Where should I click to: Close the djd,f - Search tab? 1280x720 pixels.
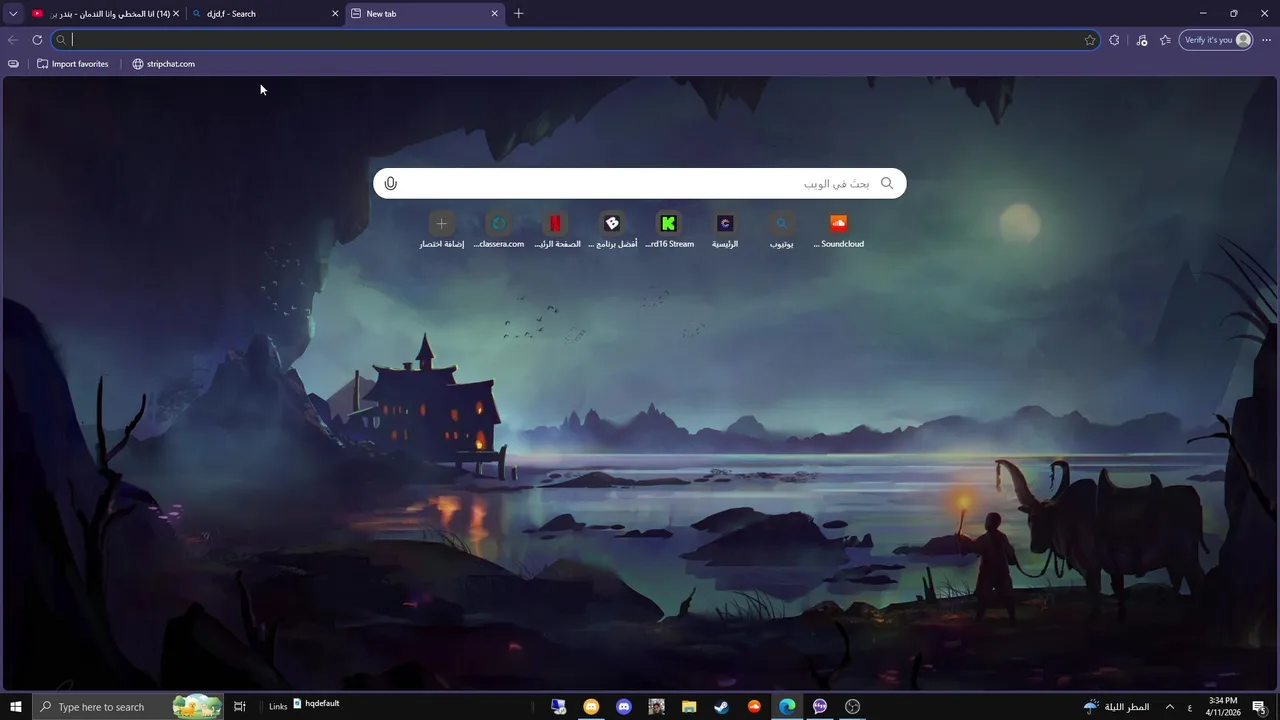coord(335,14)
